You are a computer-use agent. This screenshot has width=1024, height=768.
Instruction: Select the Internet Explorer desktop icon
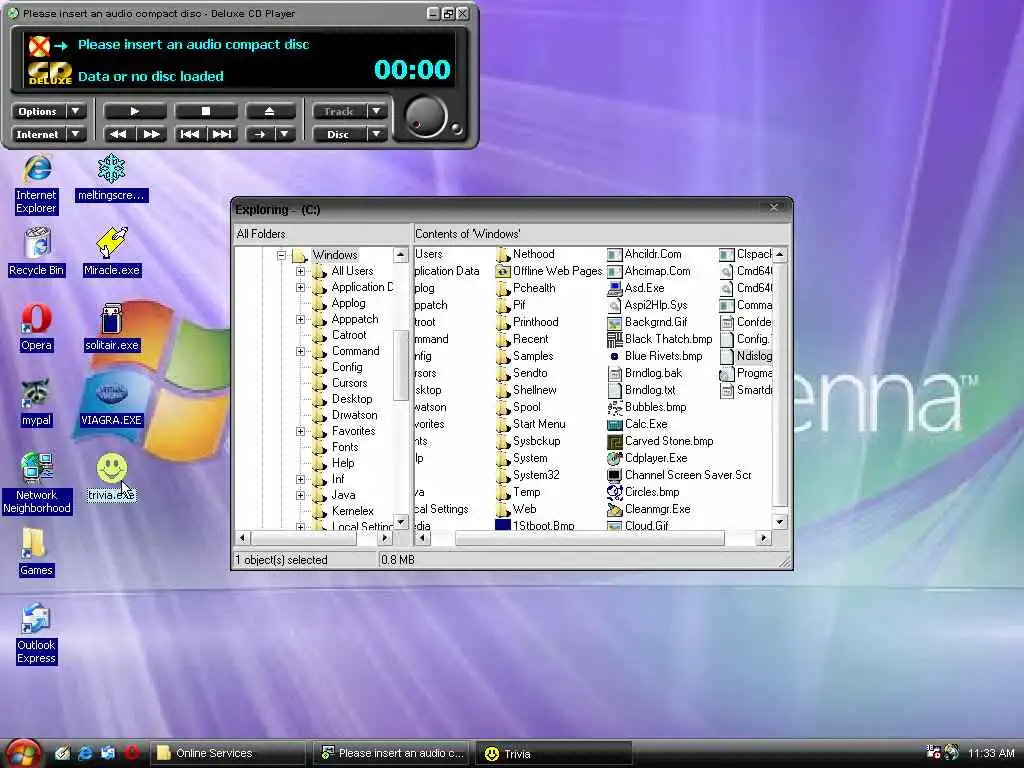tap(37, 184)
